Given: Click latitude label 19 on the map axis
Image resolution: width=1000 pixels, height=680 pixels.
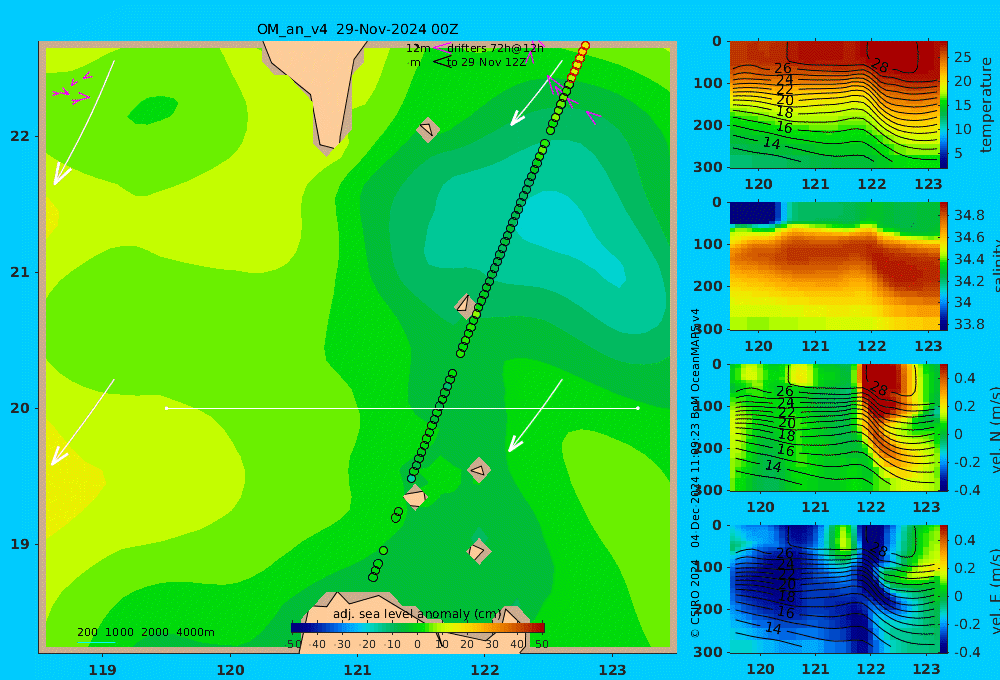Looking at the screenshot, I should point(20,544).
